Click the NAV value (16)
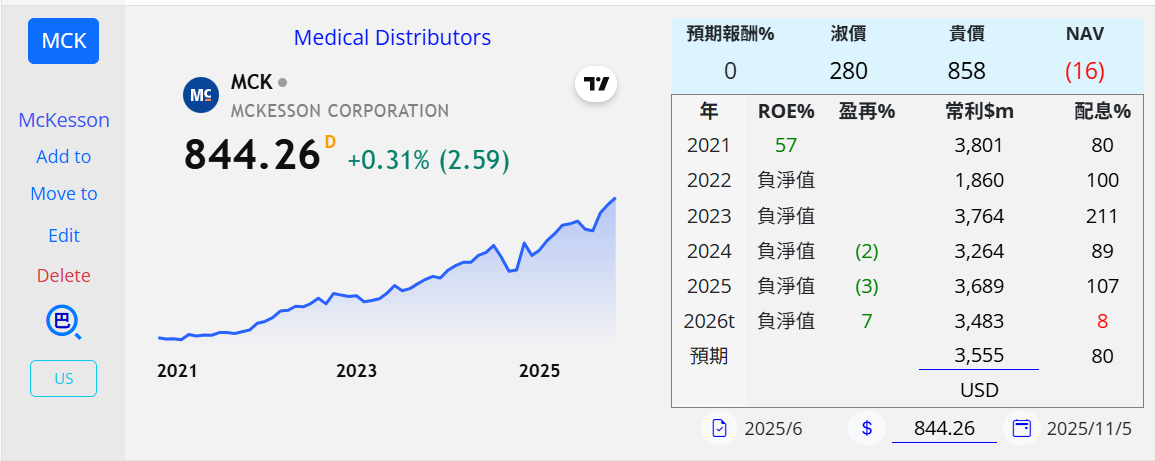Image resolution: width=1155 pixels, height=461 pixels. 1084,71
